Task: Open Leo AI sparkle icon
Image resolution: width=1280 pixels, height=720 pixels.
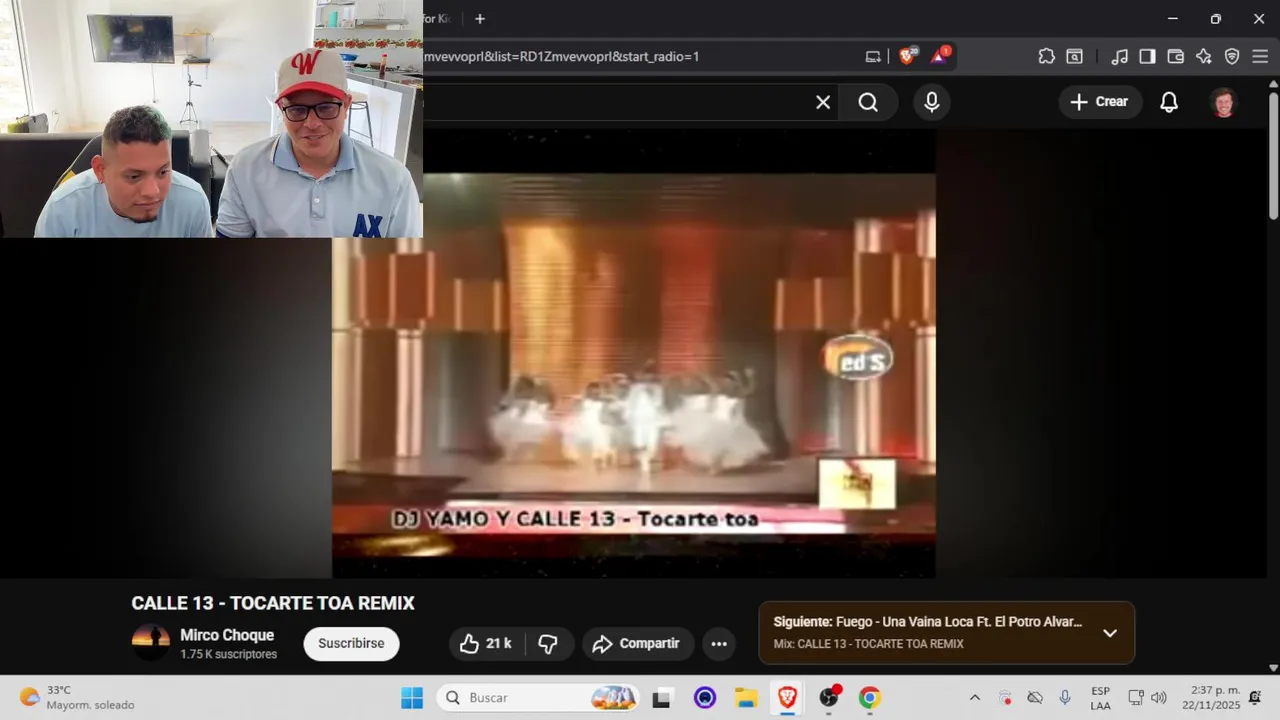Action: (1203, 57)
